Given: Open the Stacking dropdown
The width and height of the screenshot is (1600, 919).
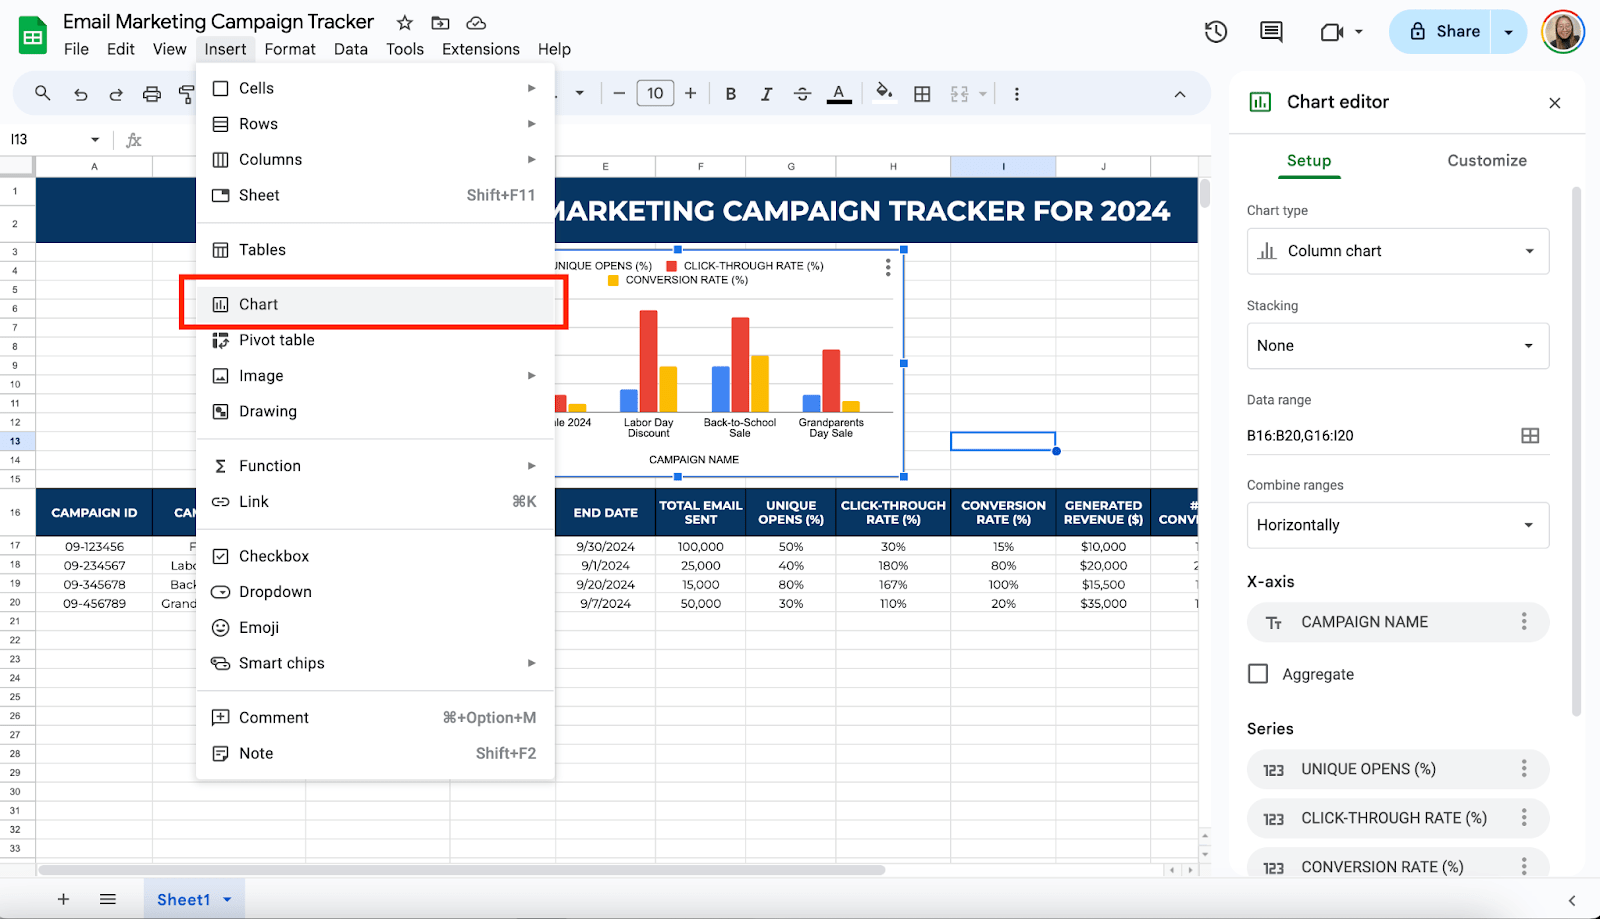Looking at the screenshot, I should 1398,346.
